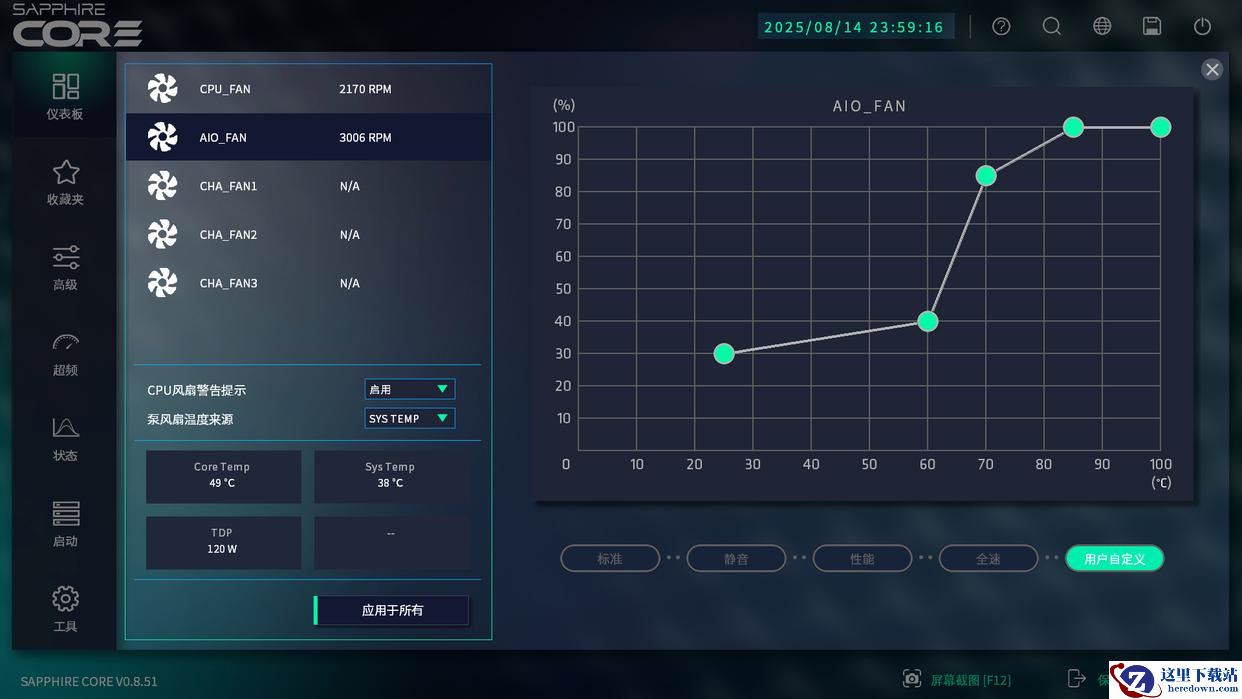Click the 屏幕截图 camera icon
Image resolution: width=1242 pixels, height=699 pixels.
point(911,679)
